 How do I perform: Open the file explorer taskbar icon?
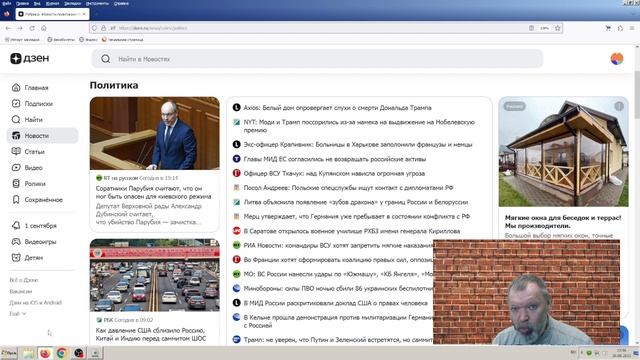(x=28, y=353)
